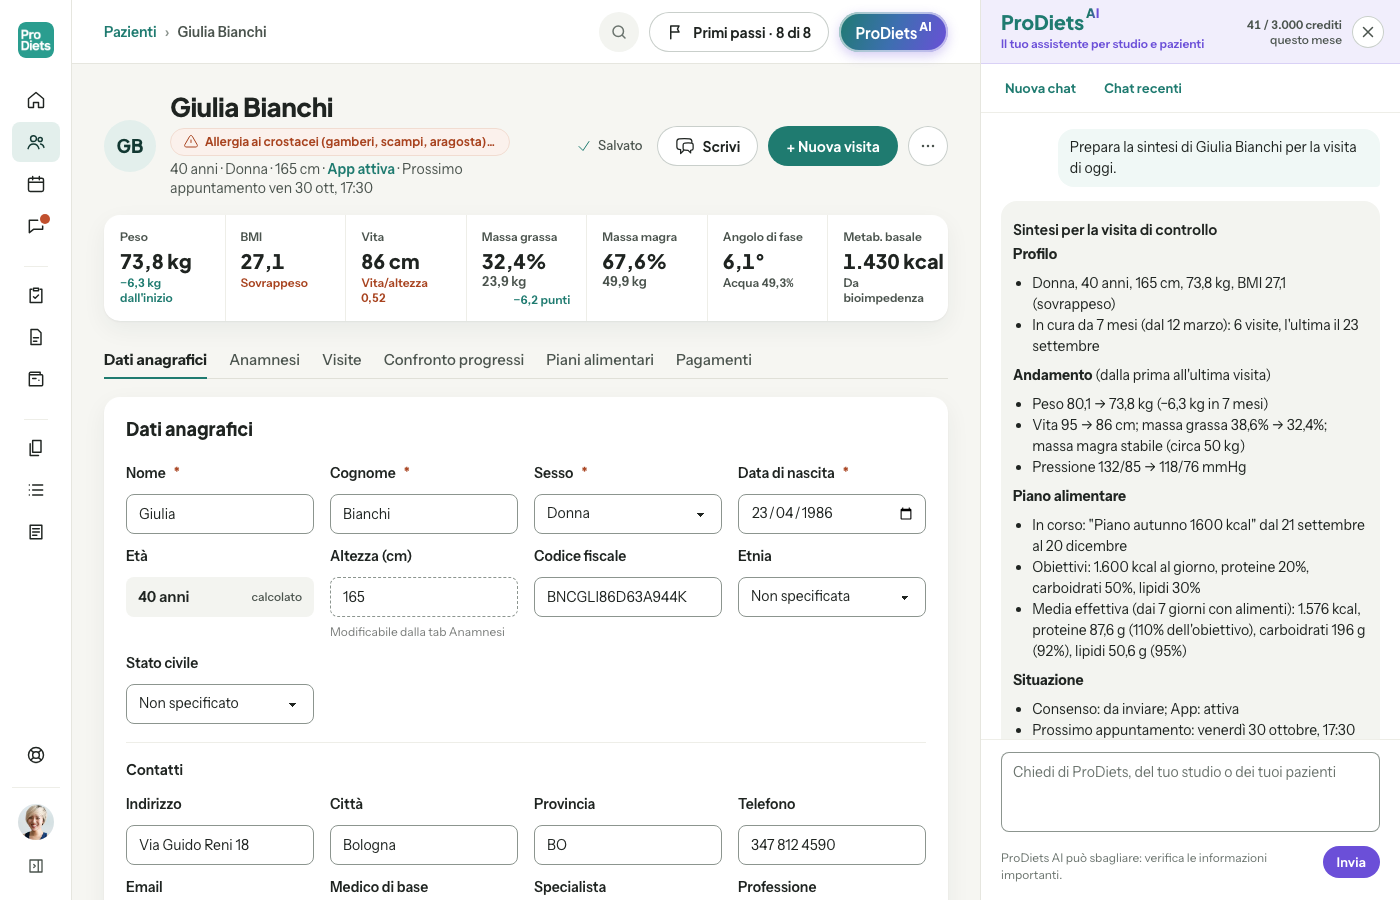Open the Chat recenti link
The height and width of the screenshot is (900, 1400).
pos(1143,88)
